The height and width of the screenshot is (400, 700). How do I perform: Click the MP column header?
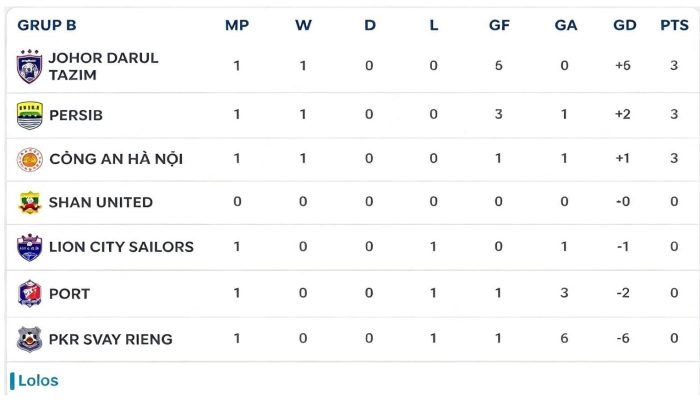point(237,25)
